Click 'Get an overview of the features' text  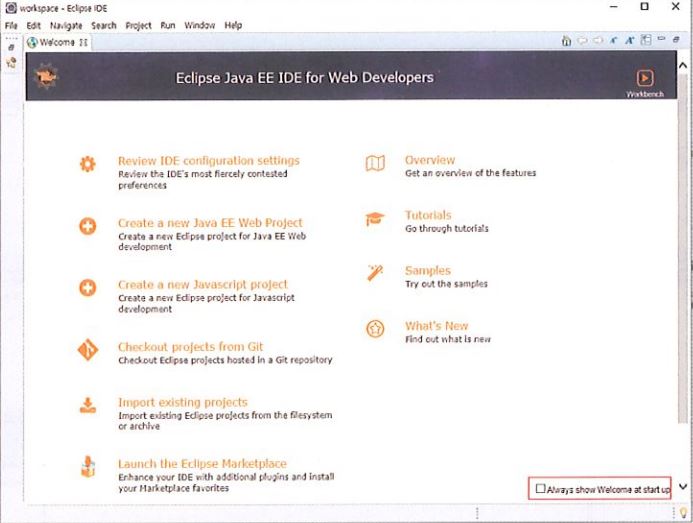click(470, 173)
